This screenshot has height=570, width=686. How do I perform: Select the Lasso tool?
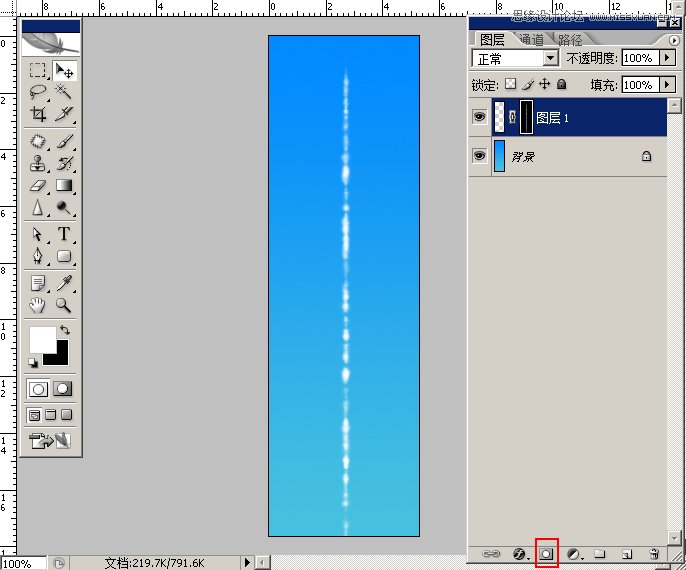pos(38,91)
